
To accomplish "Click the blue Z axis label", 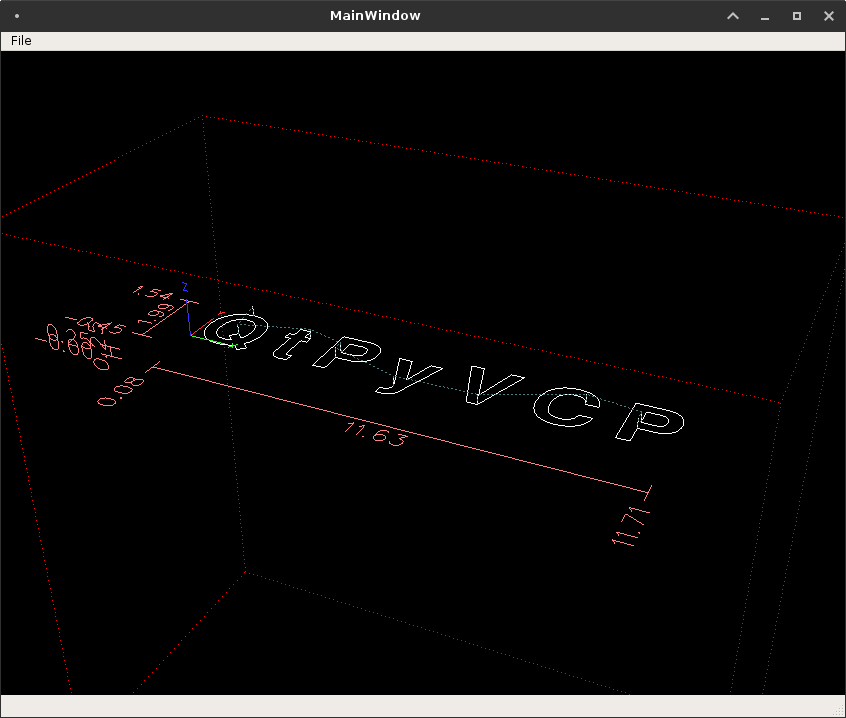I will (185, 286).
